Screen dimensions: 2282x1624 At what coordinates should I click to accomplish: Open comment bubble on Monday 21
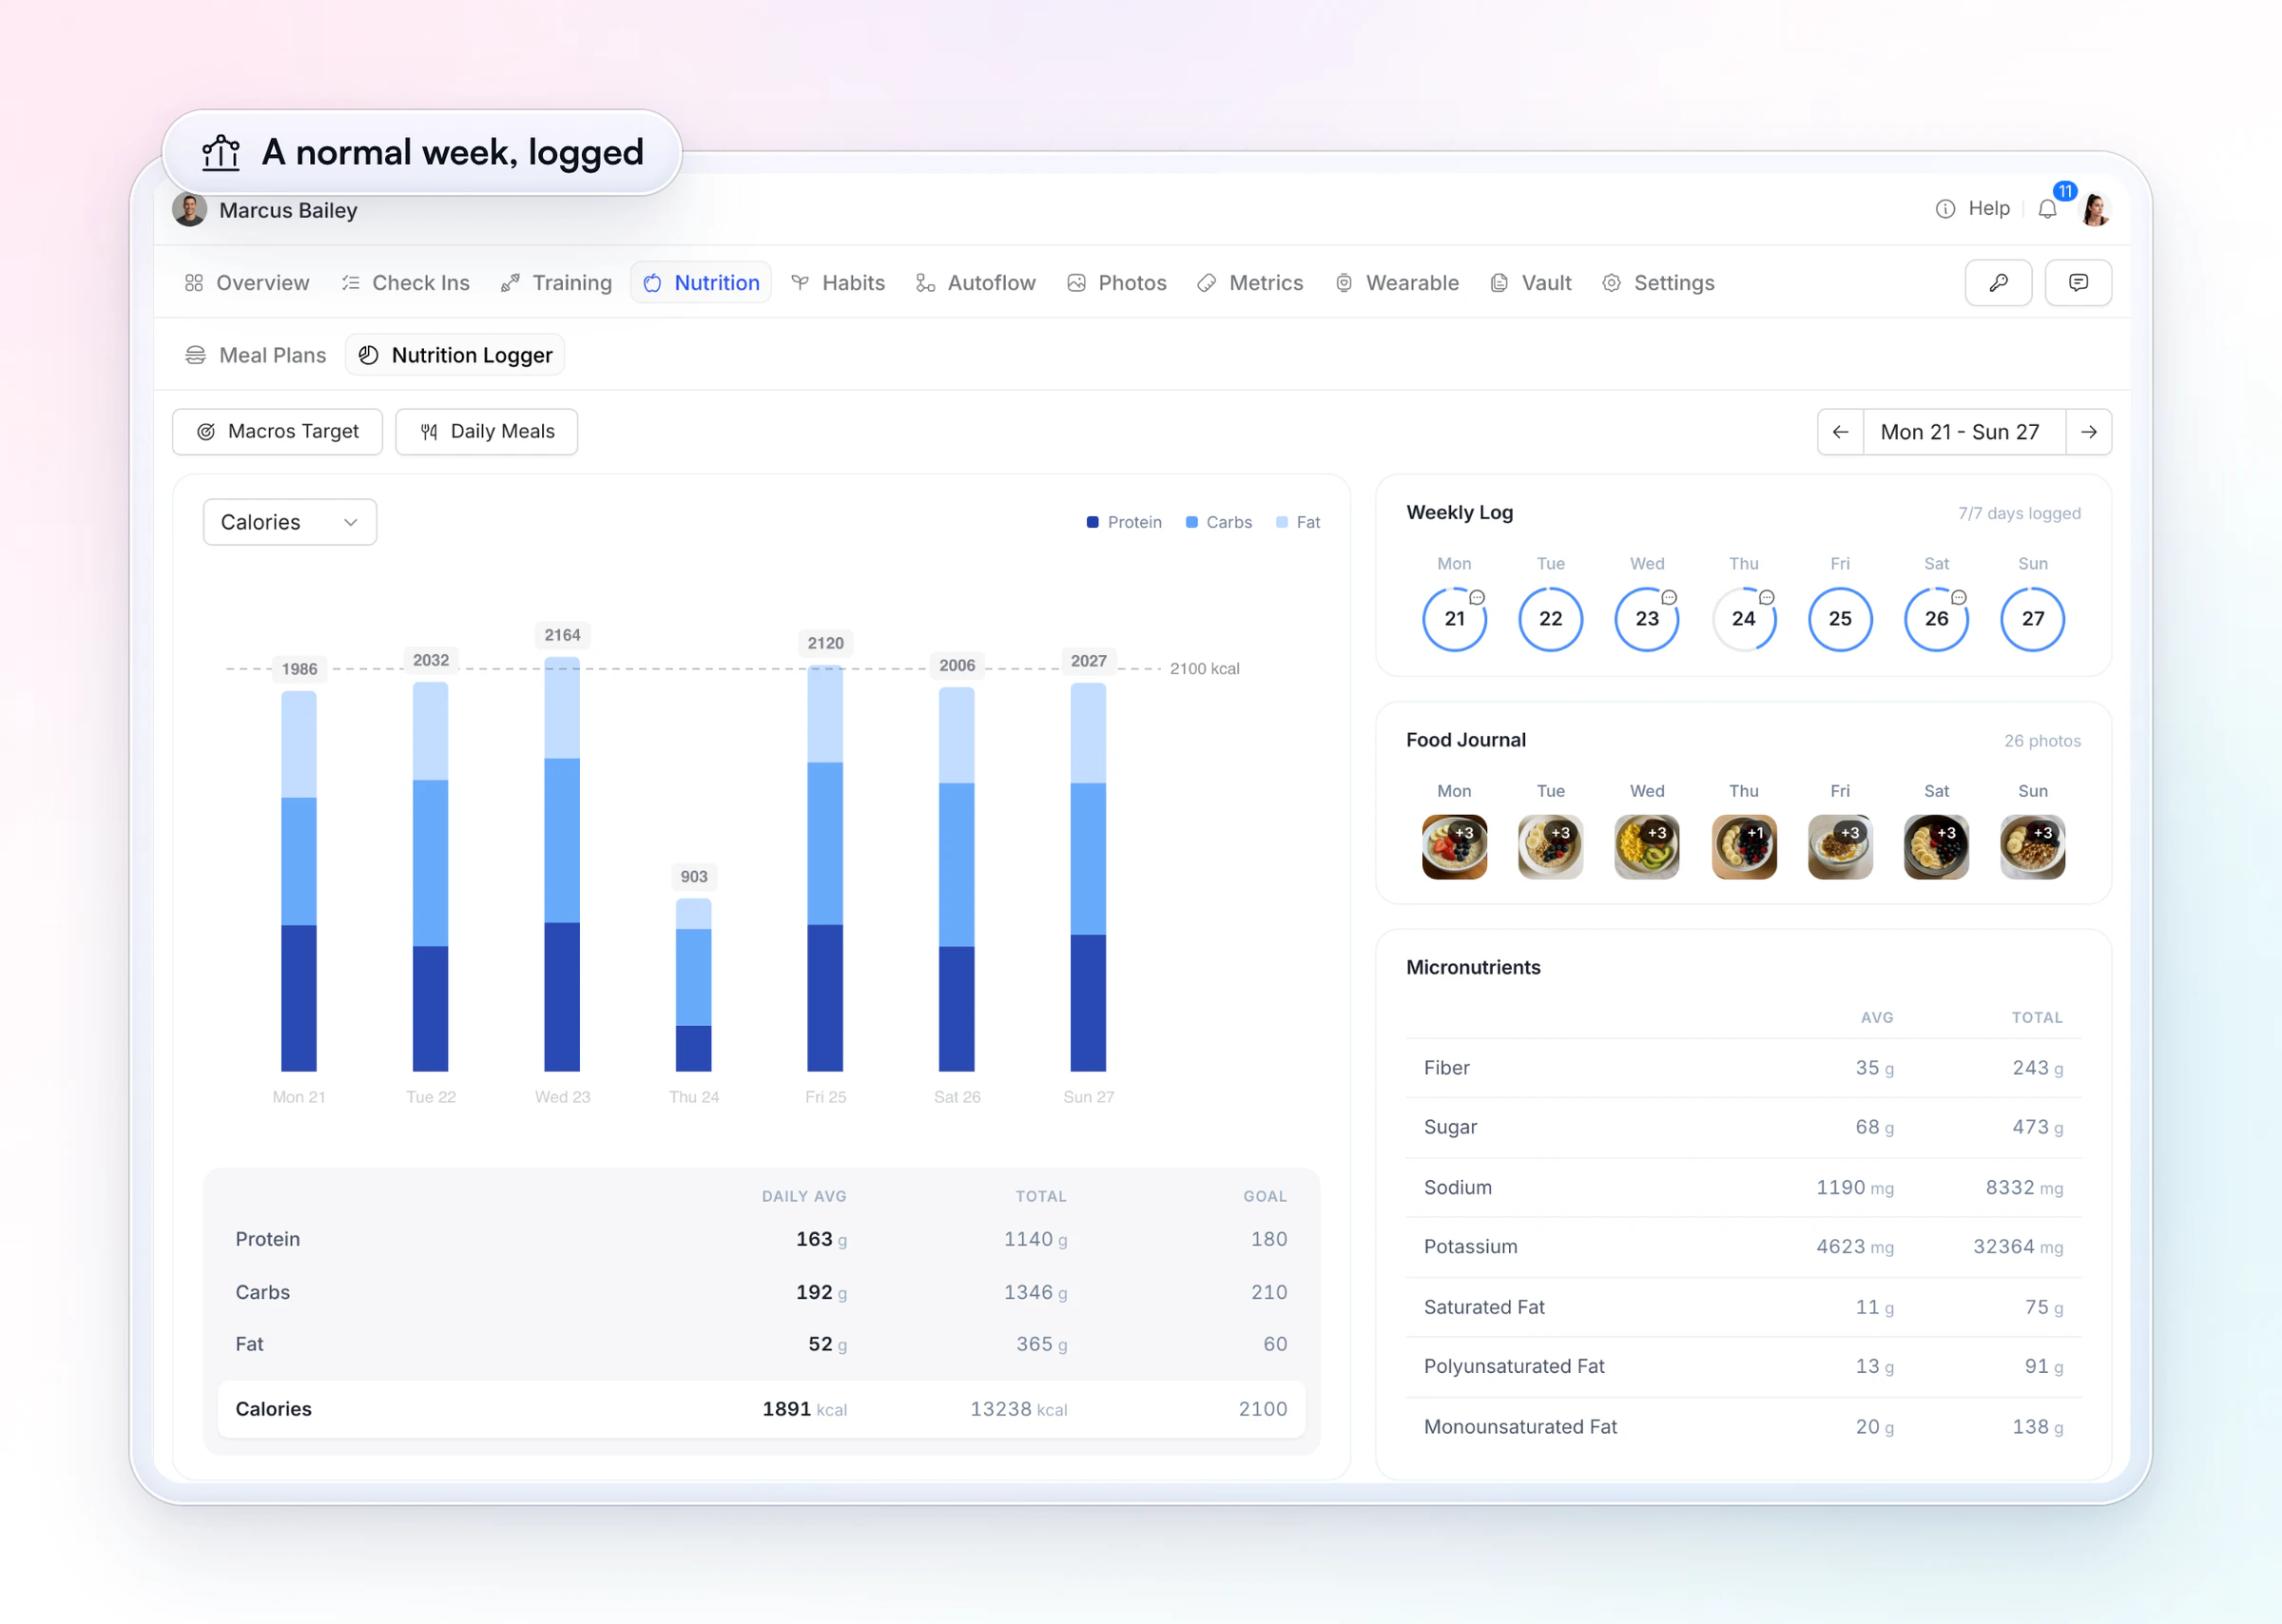pyautogui.click(x=1477, y=597)
